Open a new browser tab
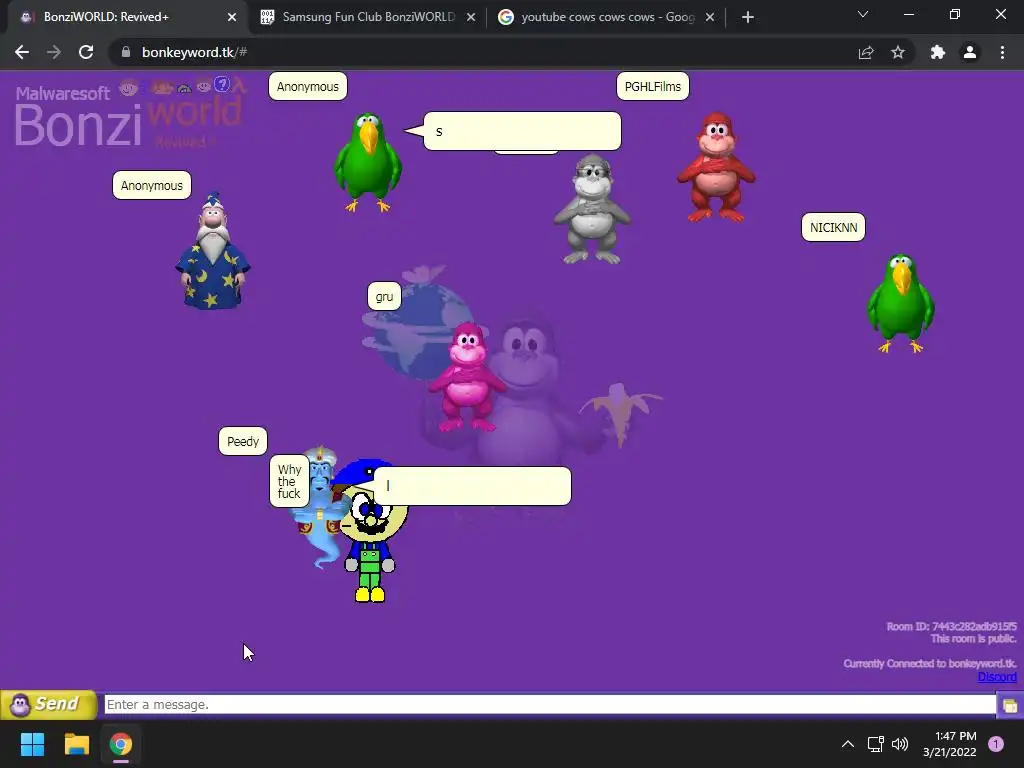 (748, 17)
